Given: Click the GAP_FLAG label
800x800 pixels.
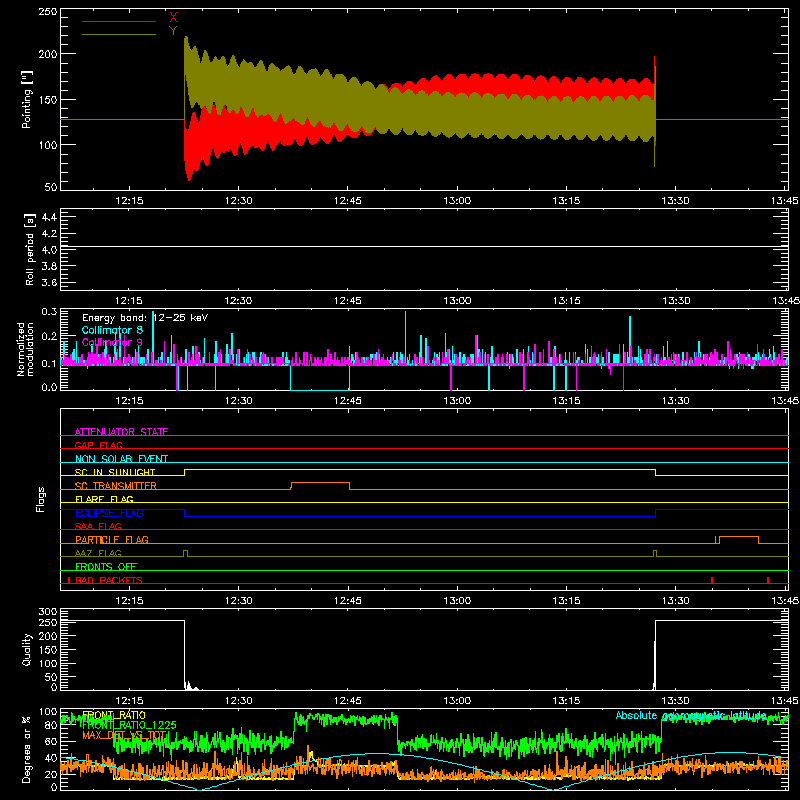Looking at the screenshot, I should (98, 445).
